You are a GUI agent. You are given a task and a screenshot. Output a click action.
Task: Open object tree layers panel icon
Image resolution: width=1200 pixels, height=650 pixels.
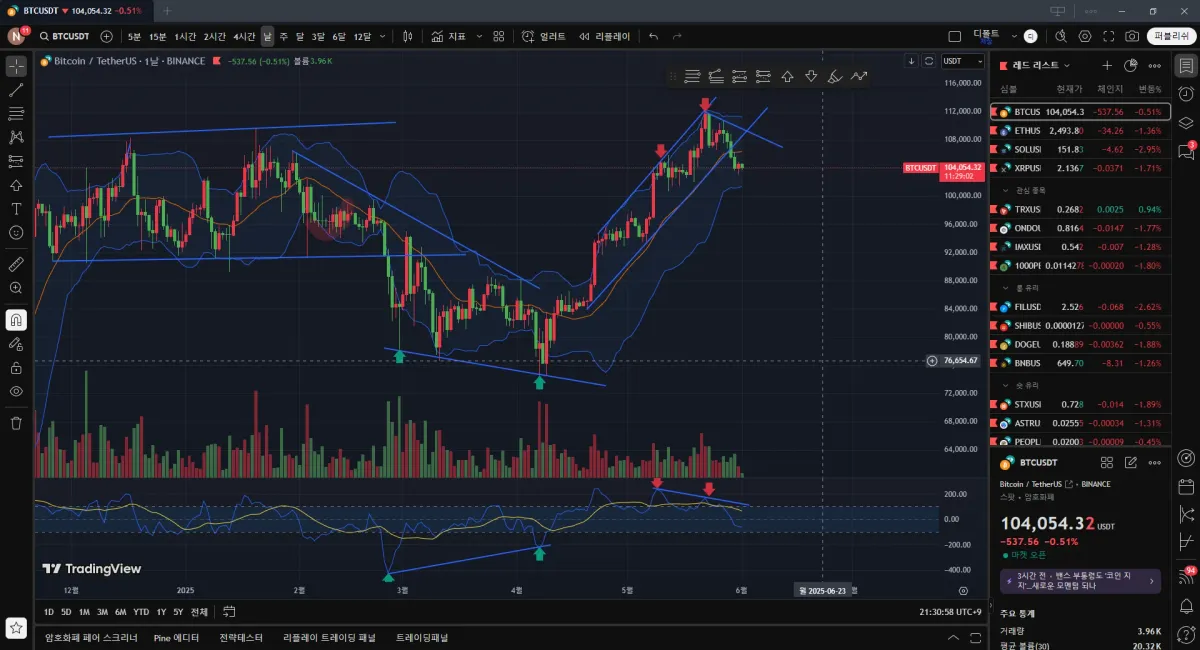coord(1186,123)
